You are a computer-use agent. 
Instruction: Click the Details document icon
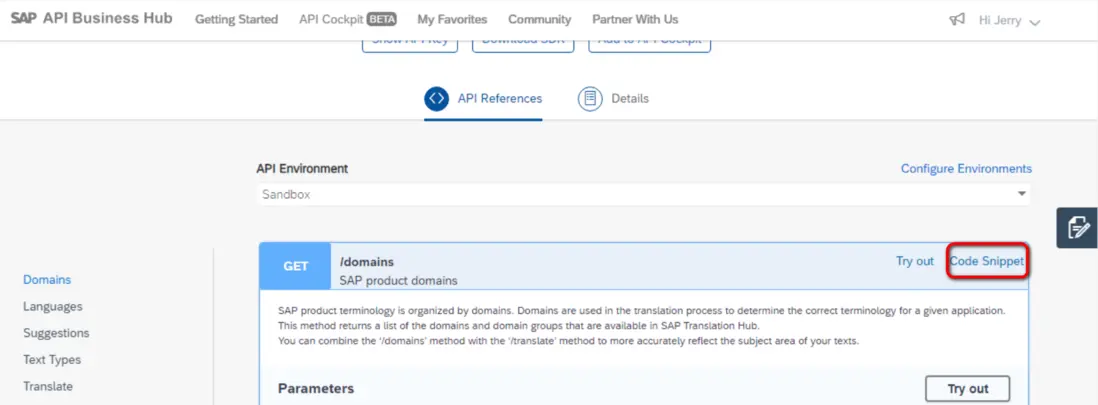coord(590,98)
